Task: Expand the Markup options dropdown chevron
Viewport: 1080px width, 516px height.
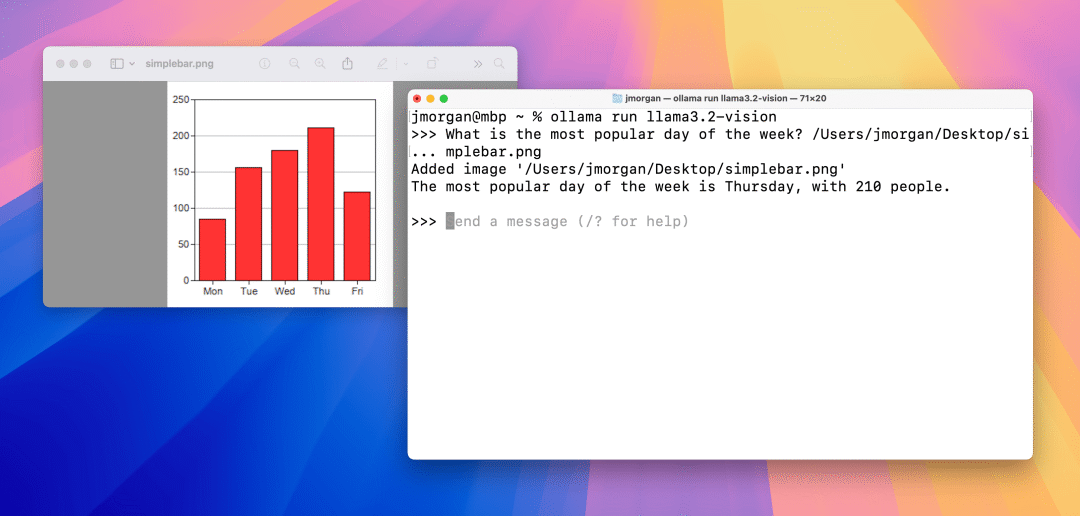Action: pyautogui.click(x=406, y=64)
